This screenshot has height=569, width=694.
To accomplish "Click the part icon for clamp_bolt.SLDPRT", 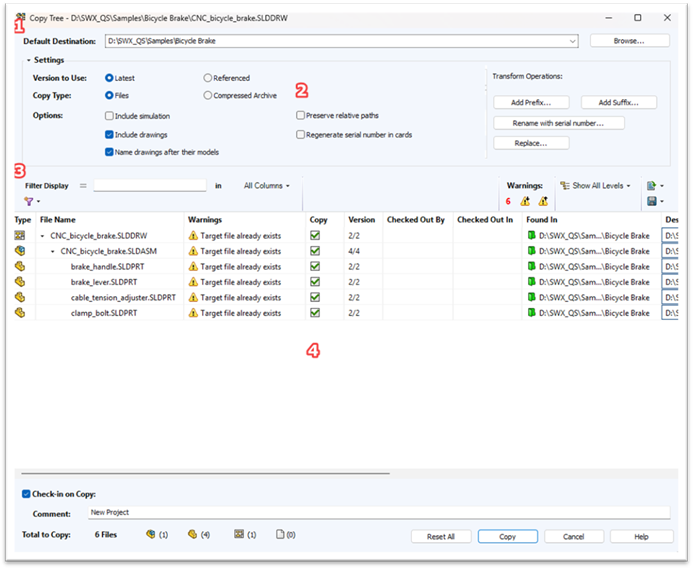I will (x=19, y=313).
